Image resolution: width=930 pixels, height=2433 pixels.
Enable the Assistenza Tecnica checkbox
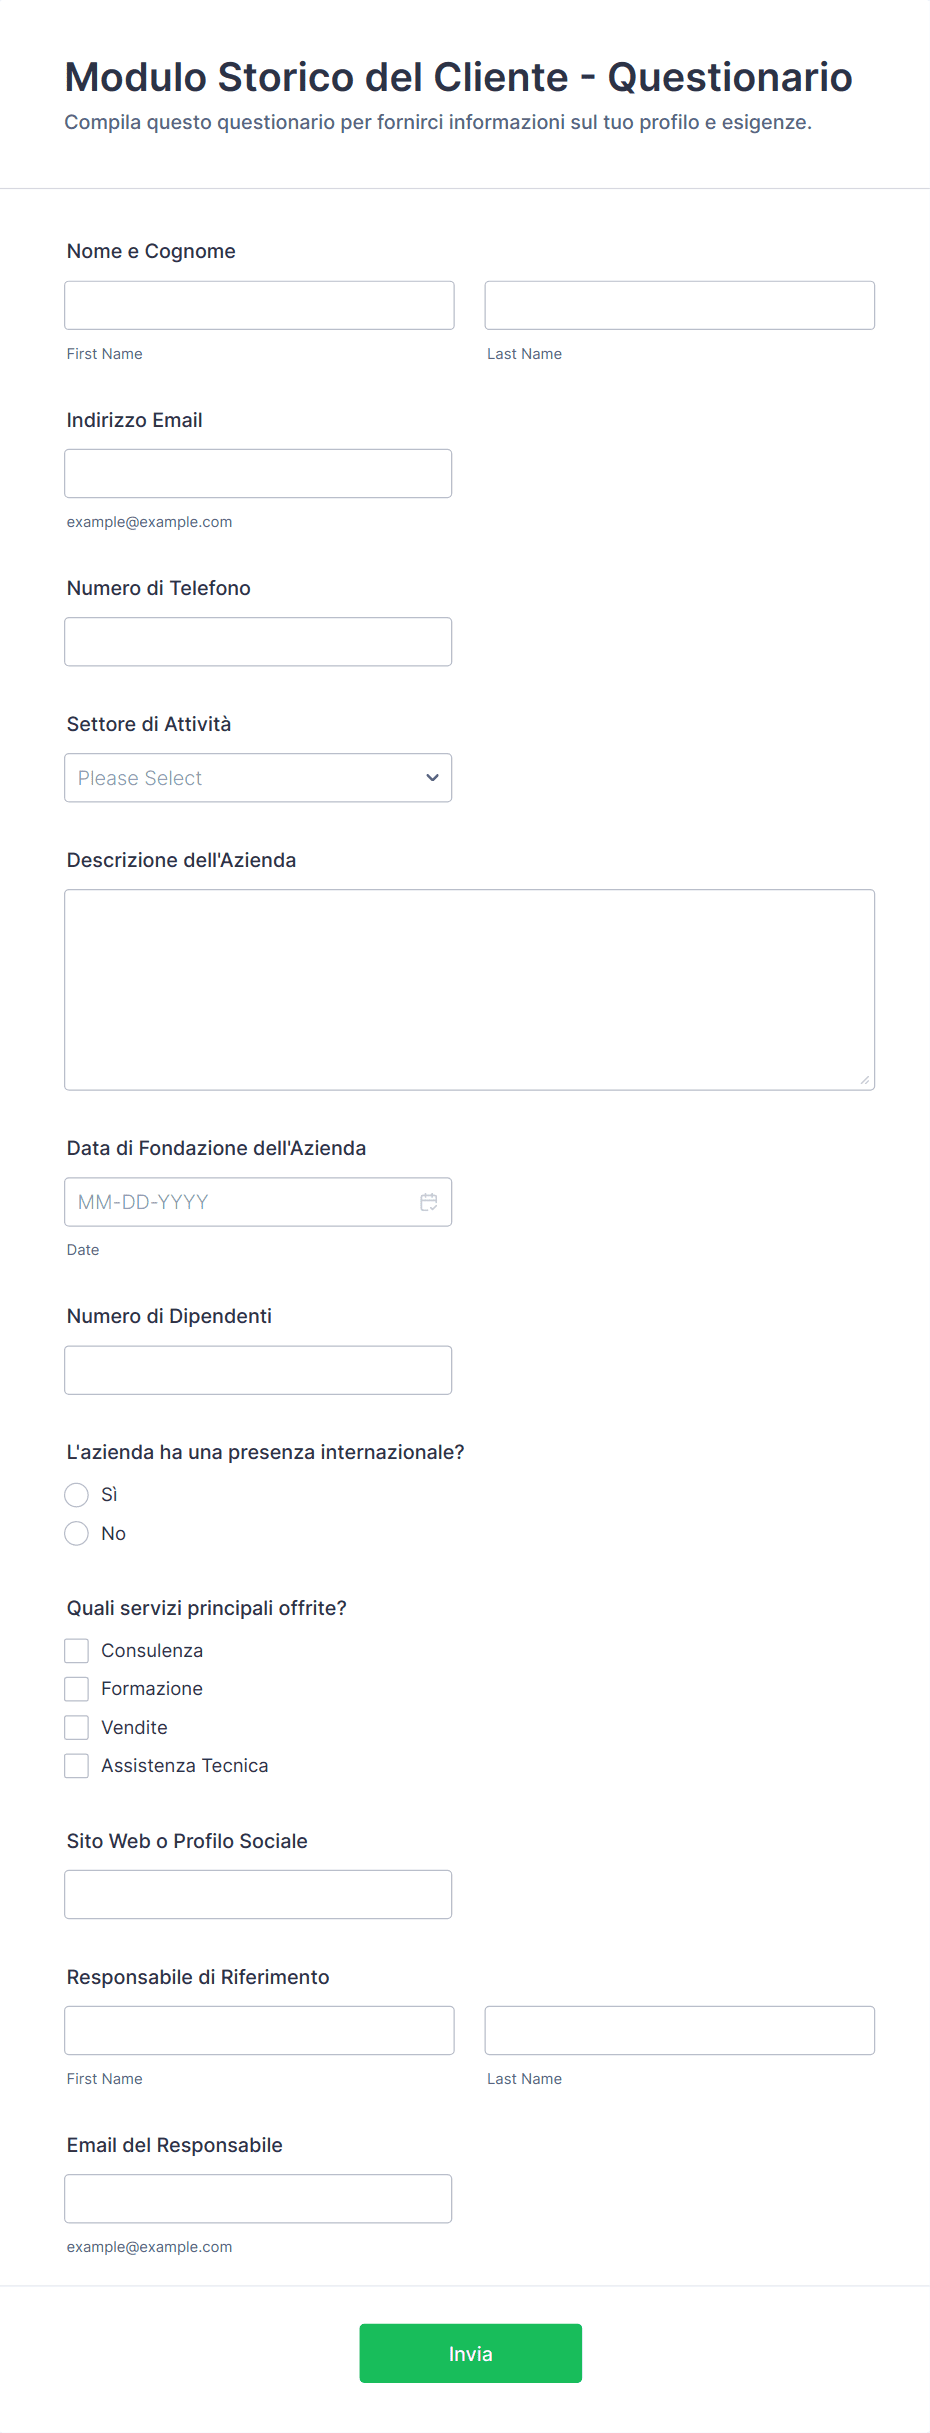tap(77, 1766)
